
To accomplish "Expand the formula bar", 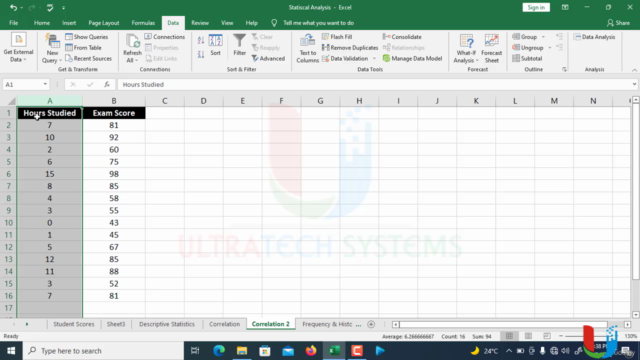I will pos(634,84).
